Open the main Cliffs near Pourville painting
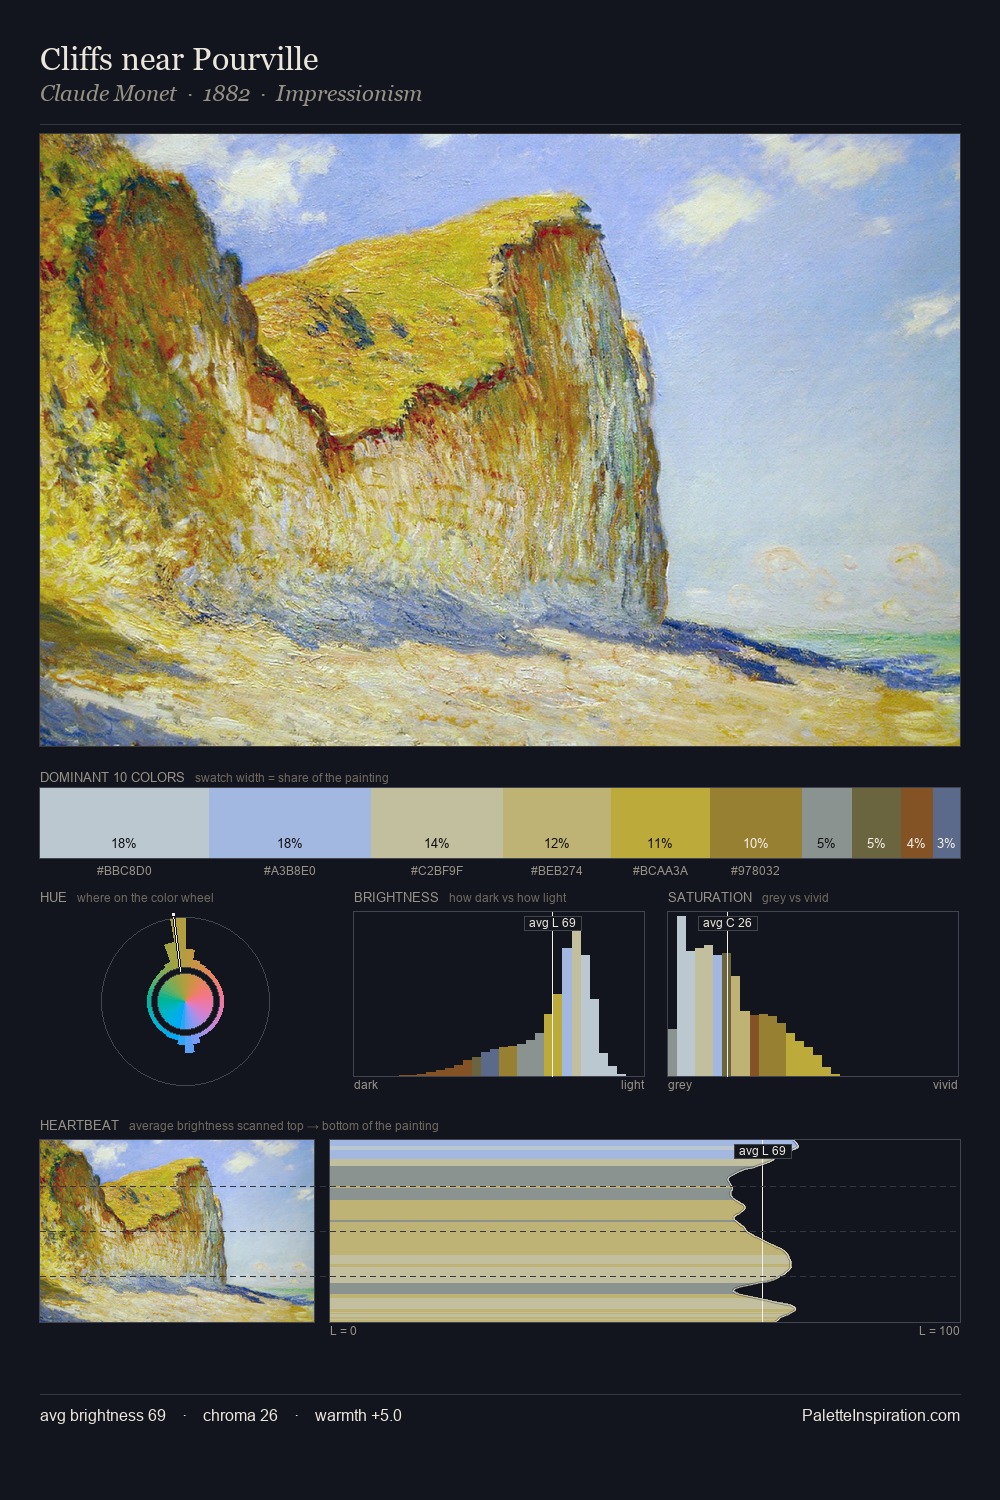This screenshot has width=1000, height=1500. point(500,440)
